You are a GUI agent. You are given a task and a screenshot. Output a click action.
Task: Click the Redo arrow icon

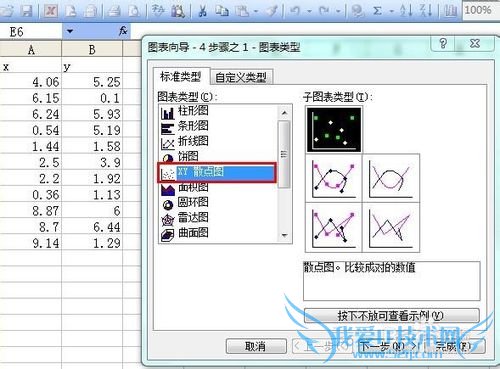click(x=324, y=11)
